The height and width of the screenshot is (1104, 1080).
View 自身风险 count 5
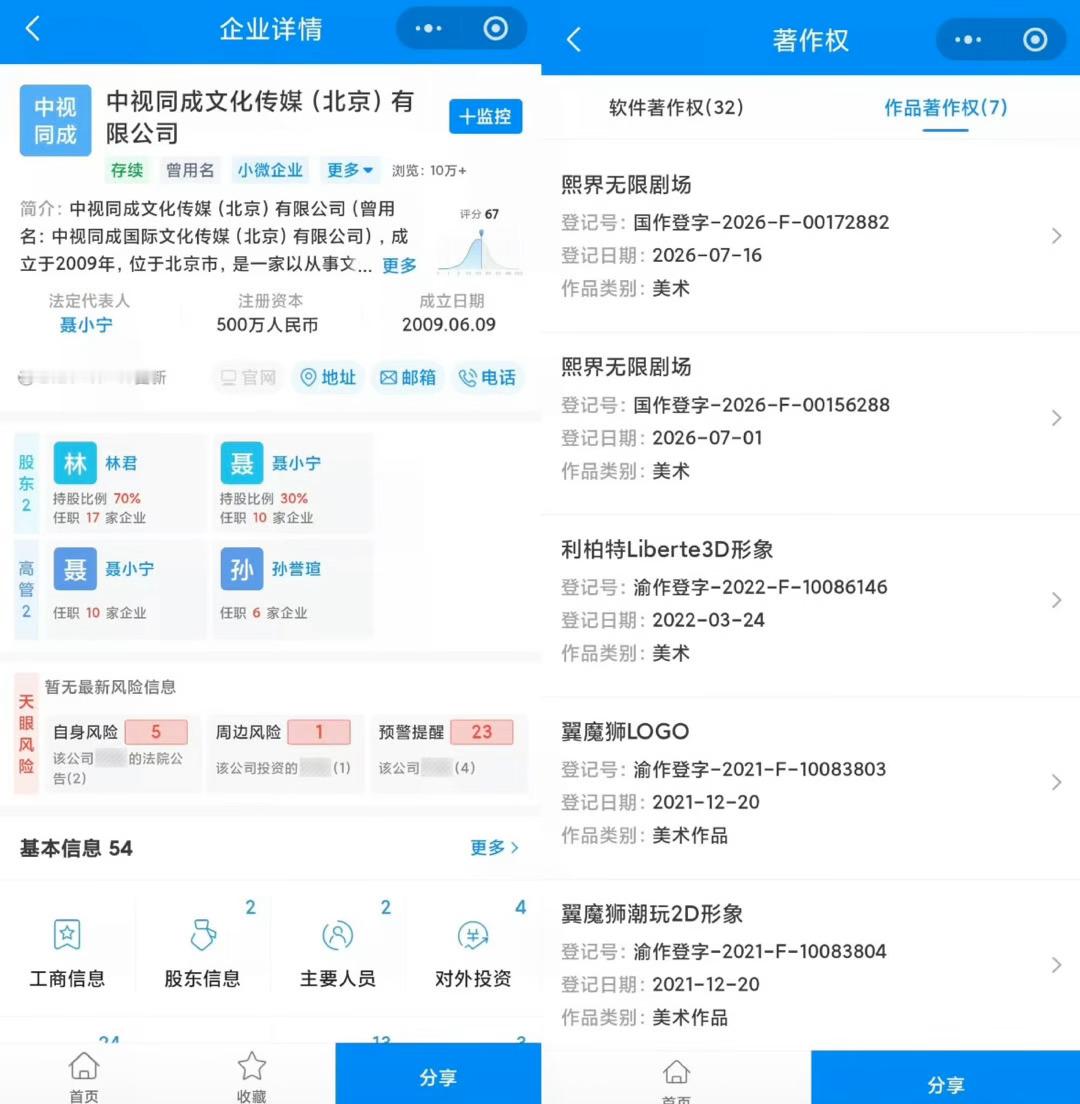click(x=156, y=732)
